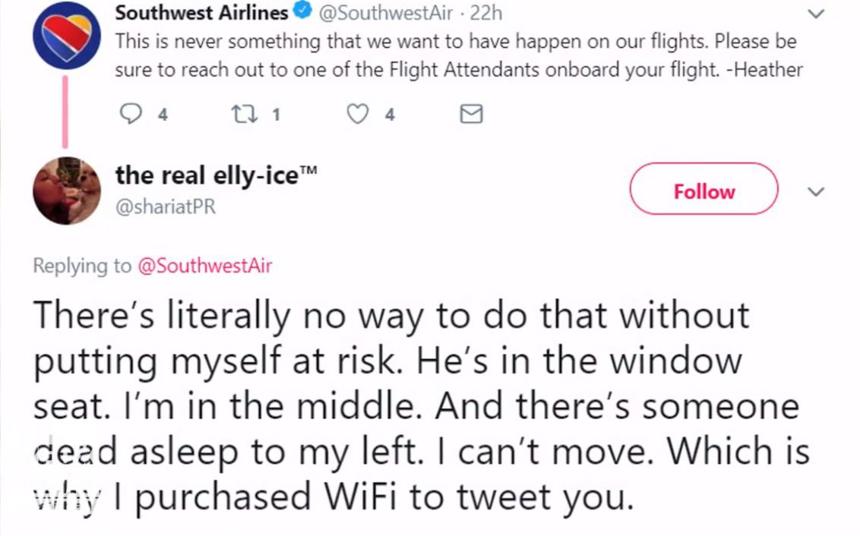860x536 pixels.
Task: Click the like count beside the heart
Action: [389, 114]
